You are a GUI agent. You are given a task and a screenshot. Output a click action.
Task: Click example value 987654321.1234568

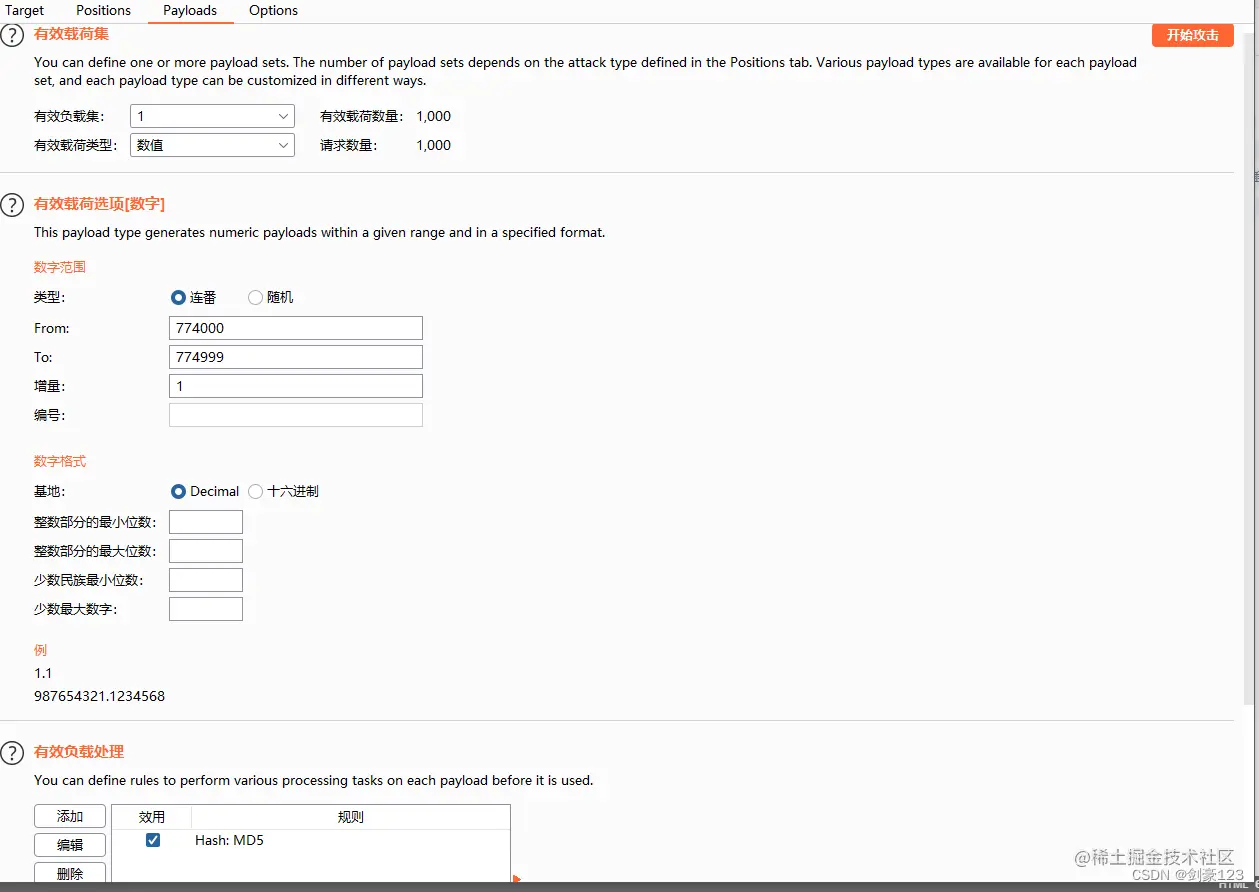click(100, 696)
